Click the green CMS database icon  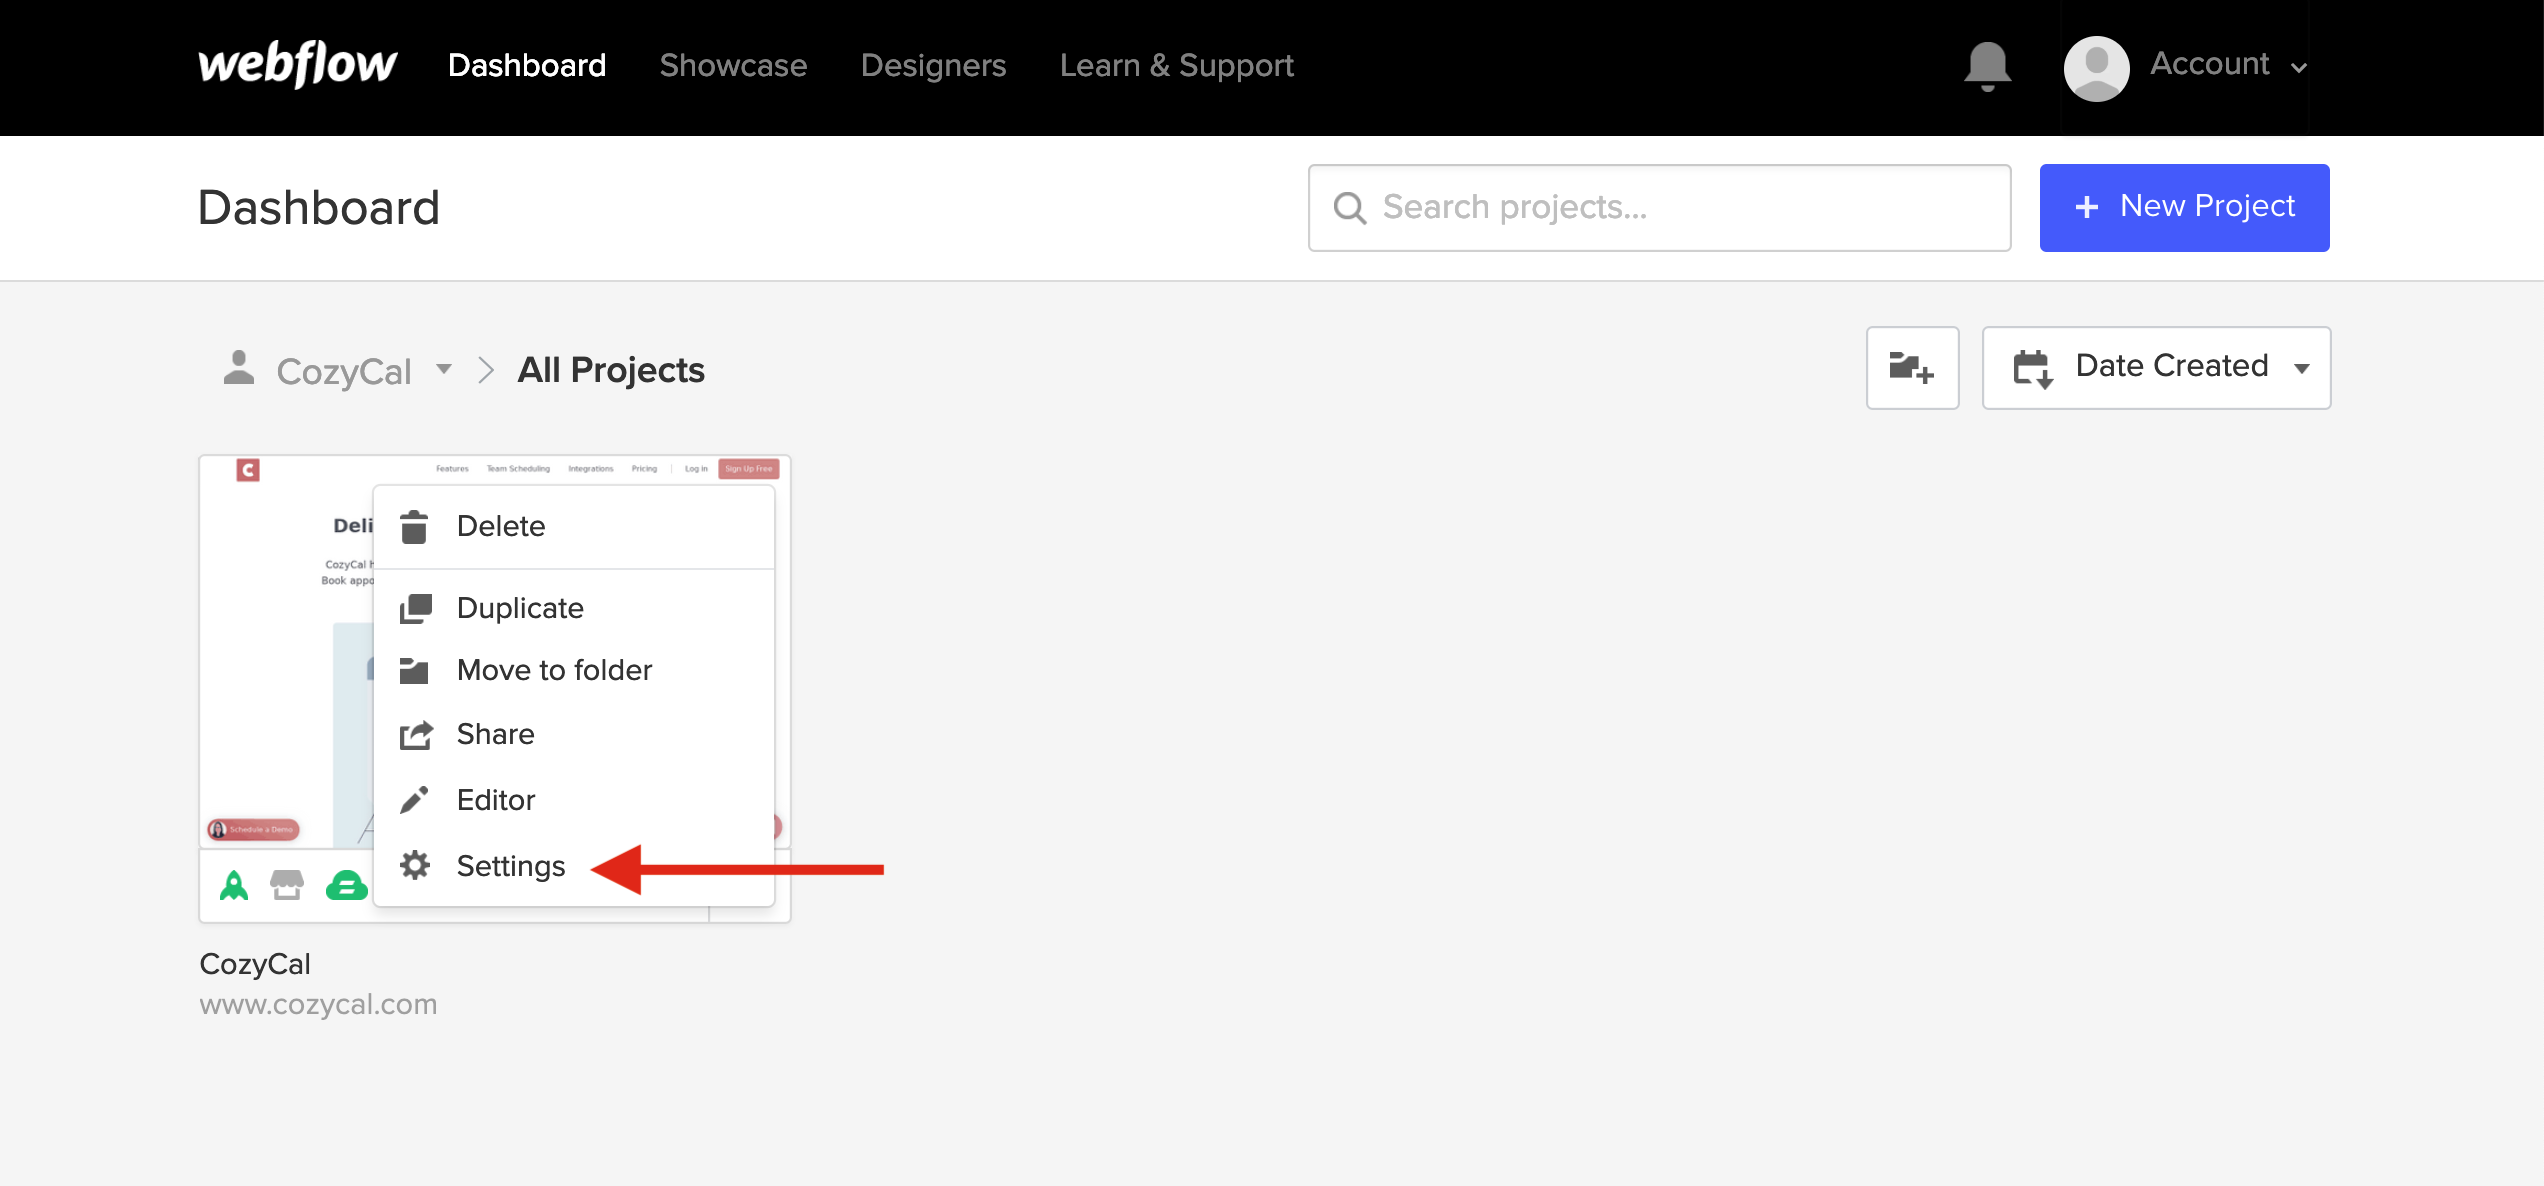[346, 885]
